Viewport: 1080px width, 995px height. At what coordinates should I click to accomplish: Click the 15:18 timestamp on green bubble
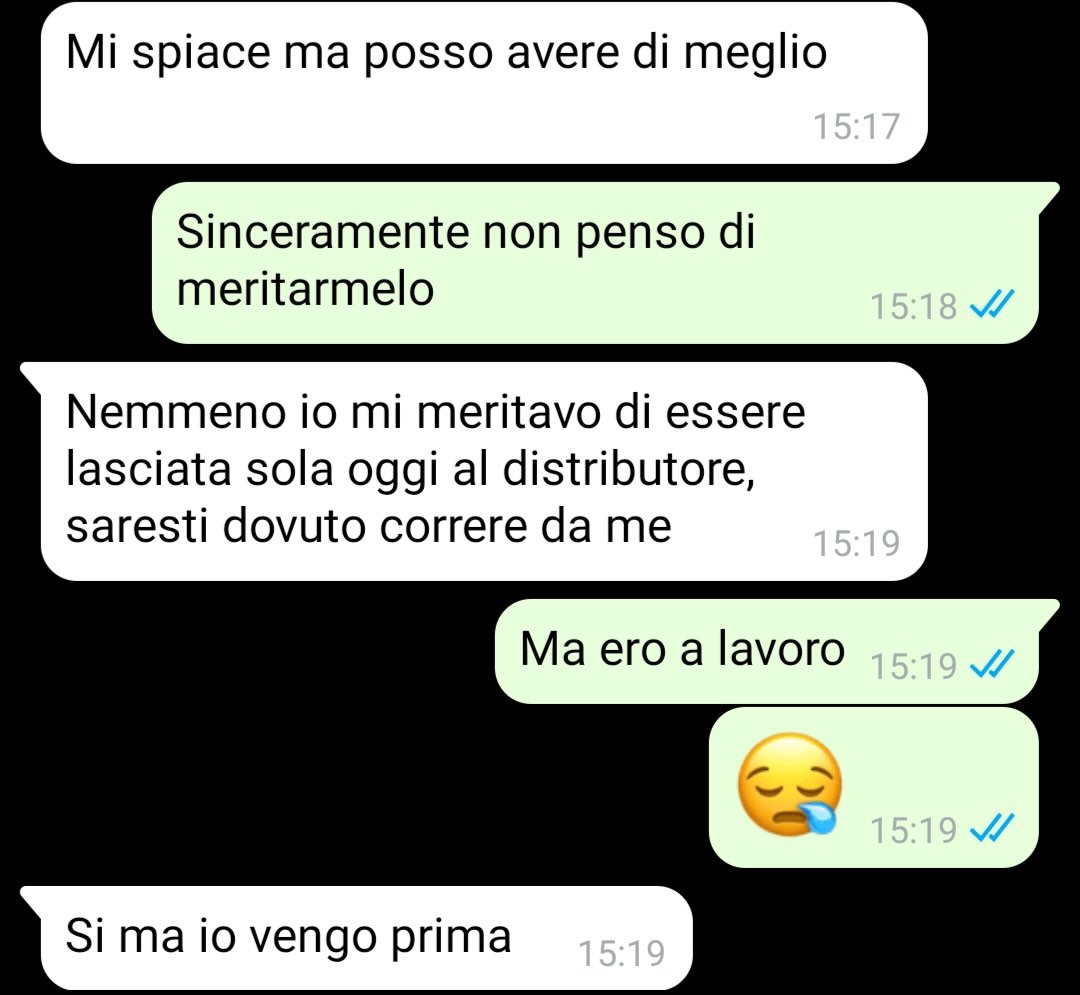[913, 306]
